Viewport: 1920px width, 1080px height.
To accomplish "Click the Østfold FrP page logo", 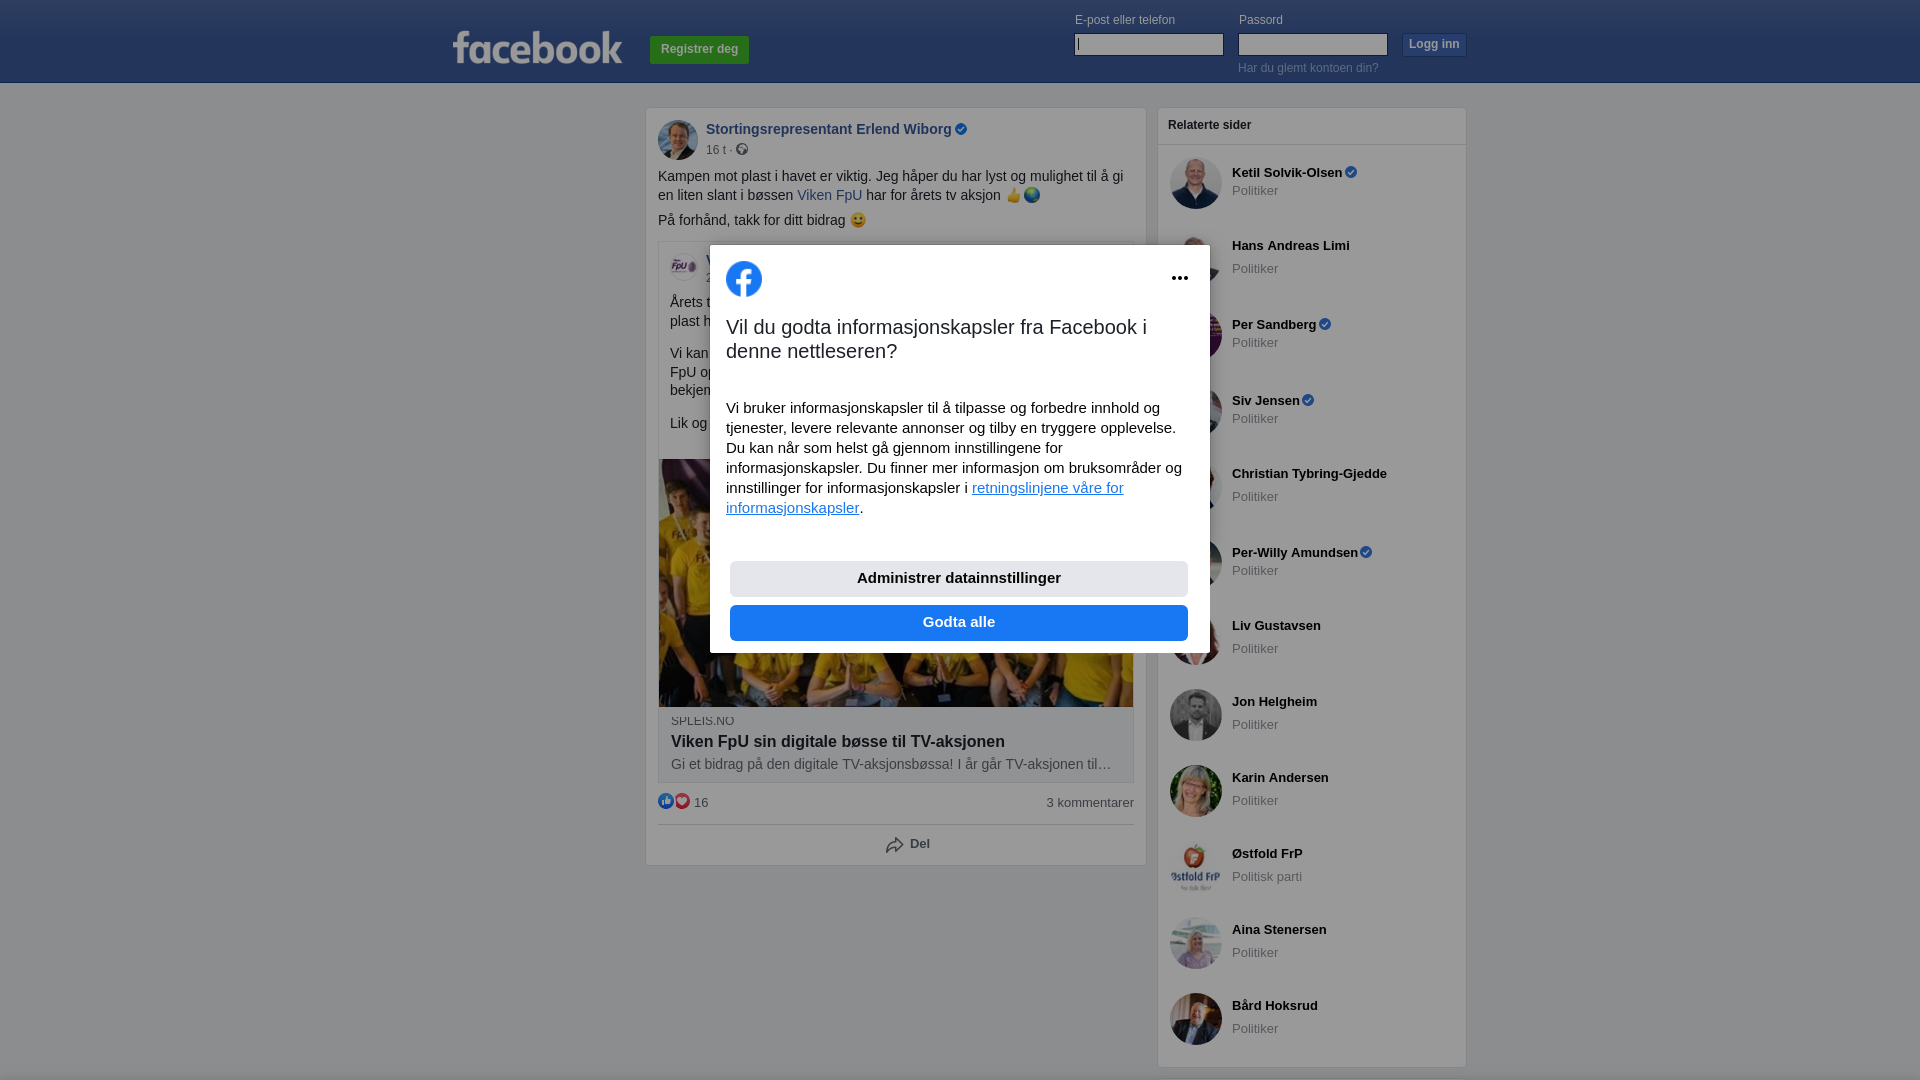I will pos(1196,867).
